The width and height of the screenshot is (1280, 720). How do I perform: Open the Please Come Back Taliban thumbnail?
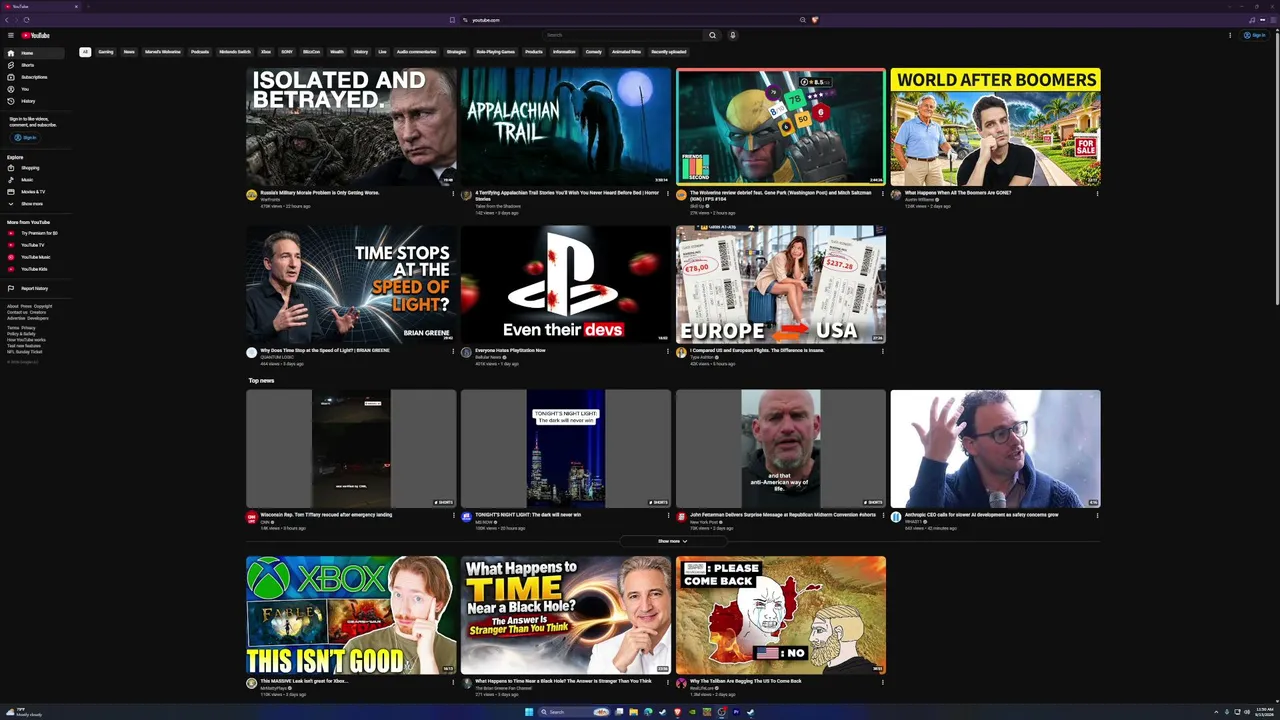click(780, 615)
